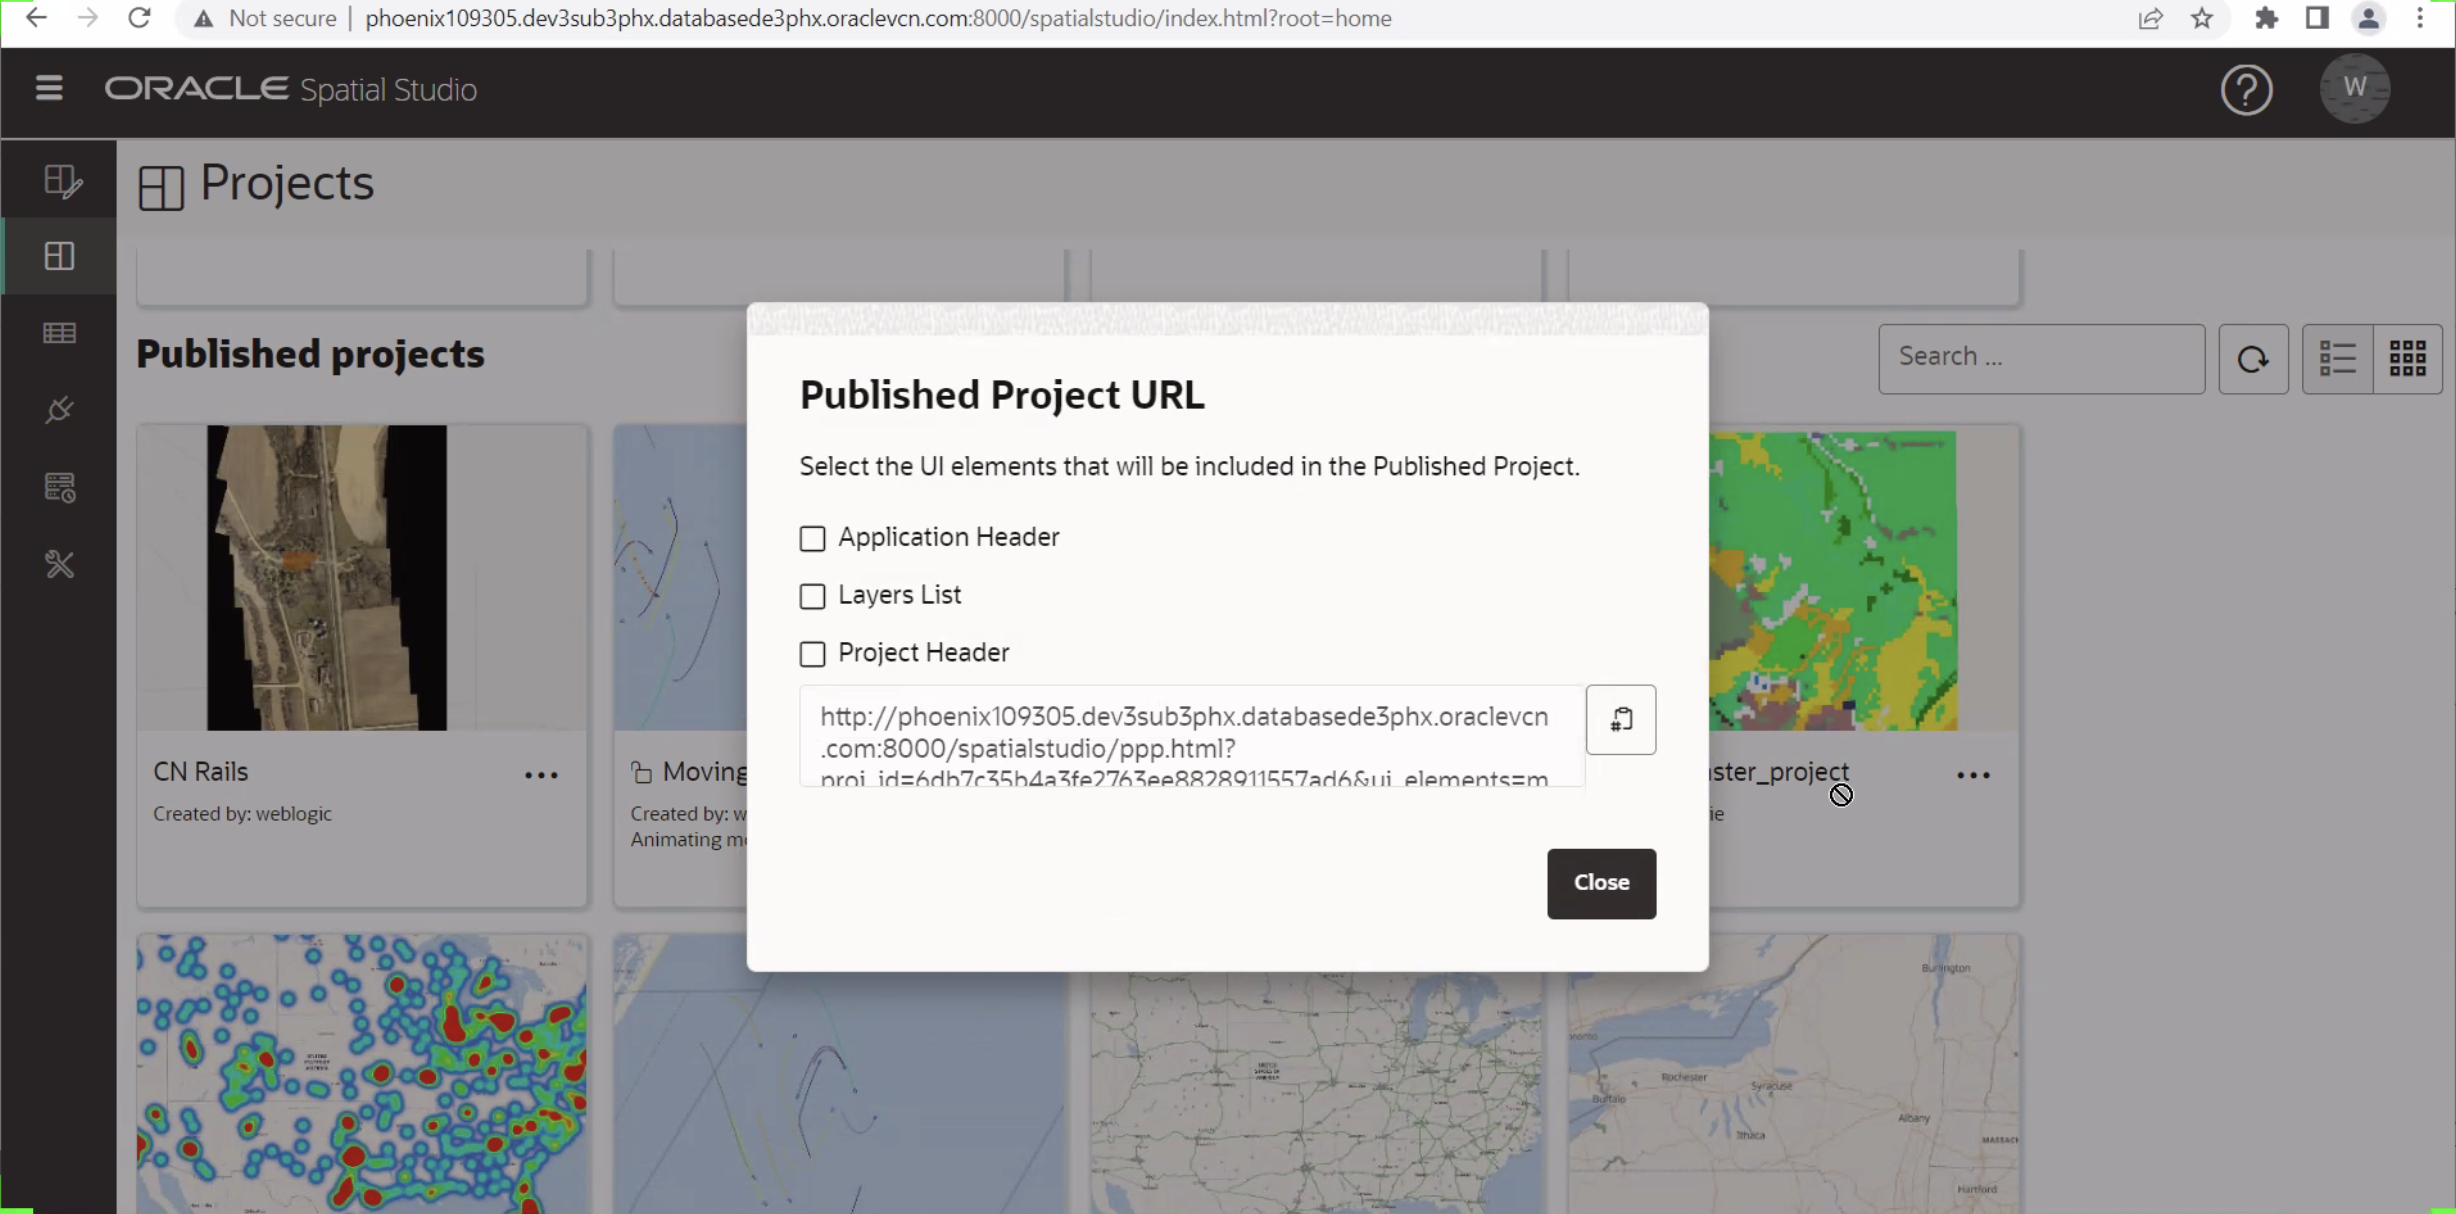Close the Published Project URL dialog
The height and width of the screenshot is (1214, 2456).
tap(1600, 883)
